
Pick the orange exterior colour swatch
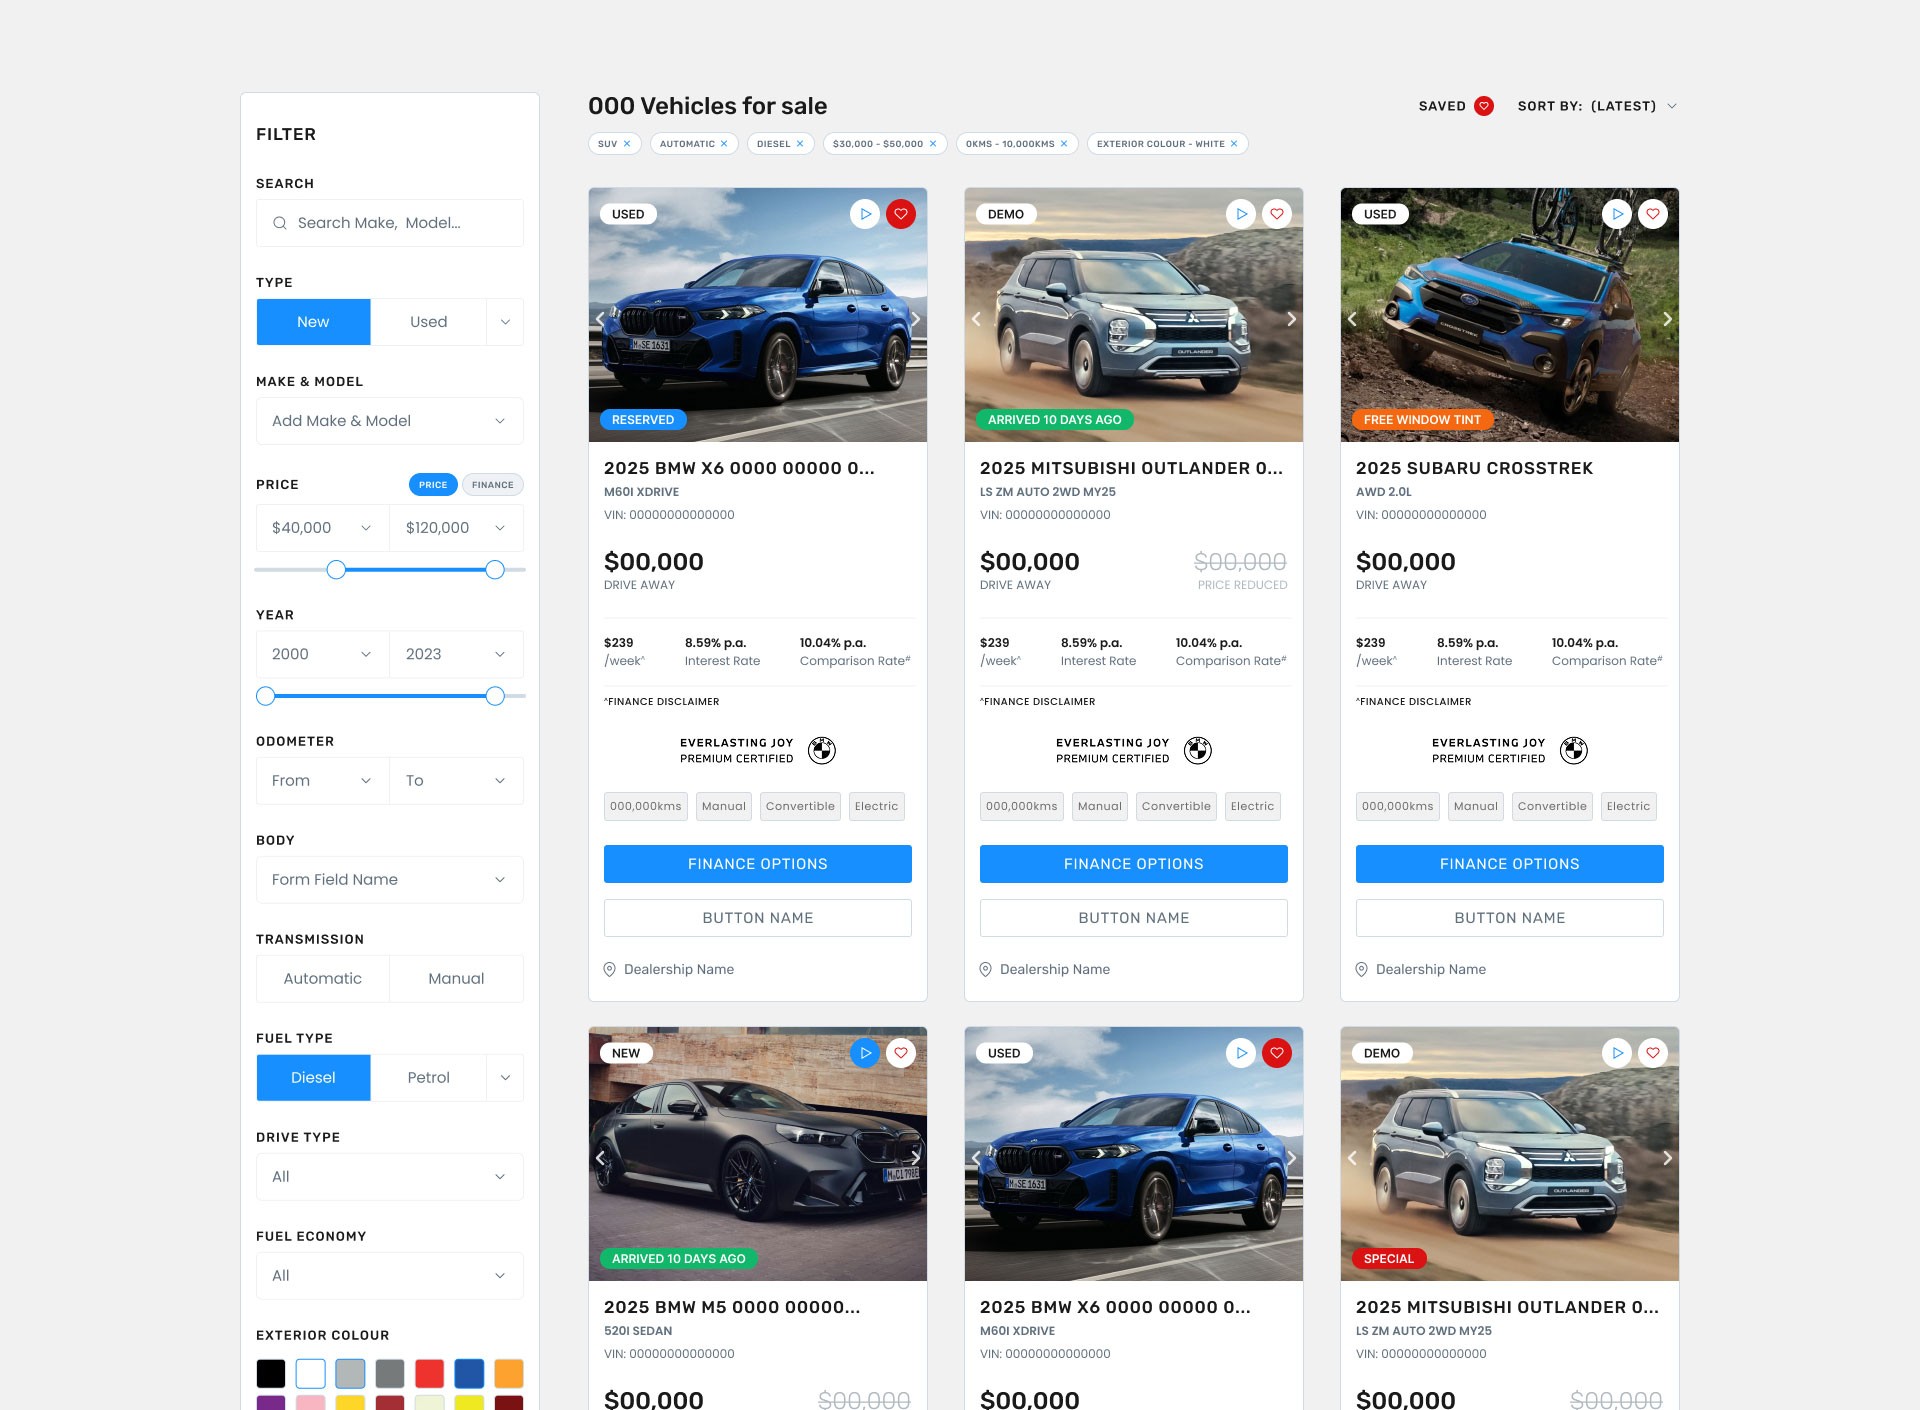tap(509, 1373)
